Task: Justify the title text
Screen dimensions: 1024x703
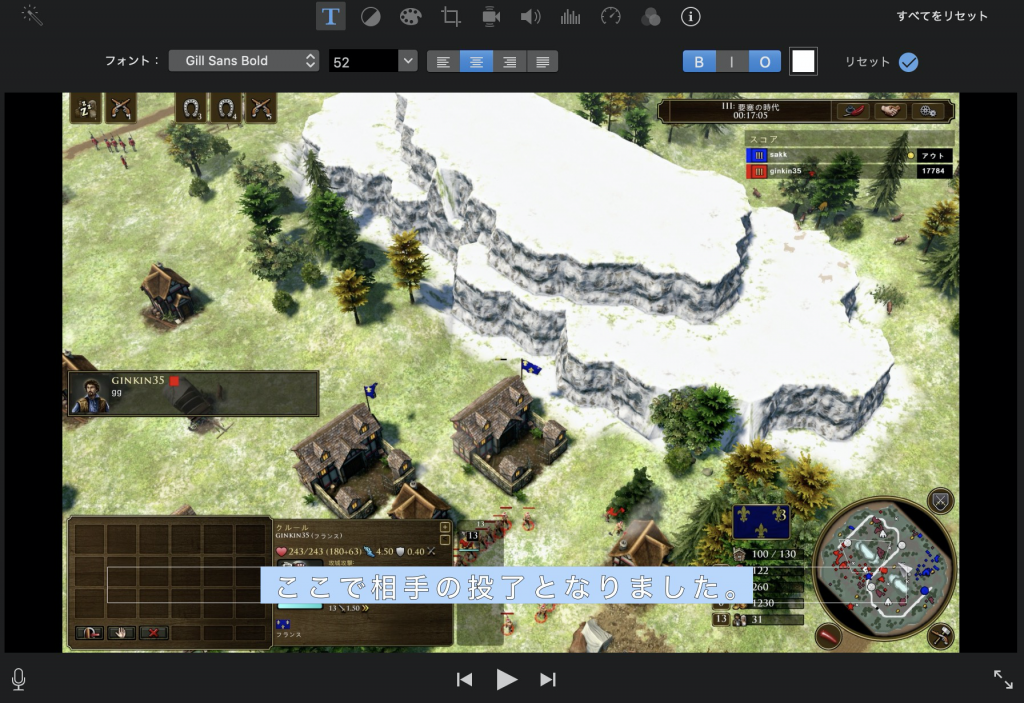Action: point(542,62)
